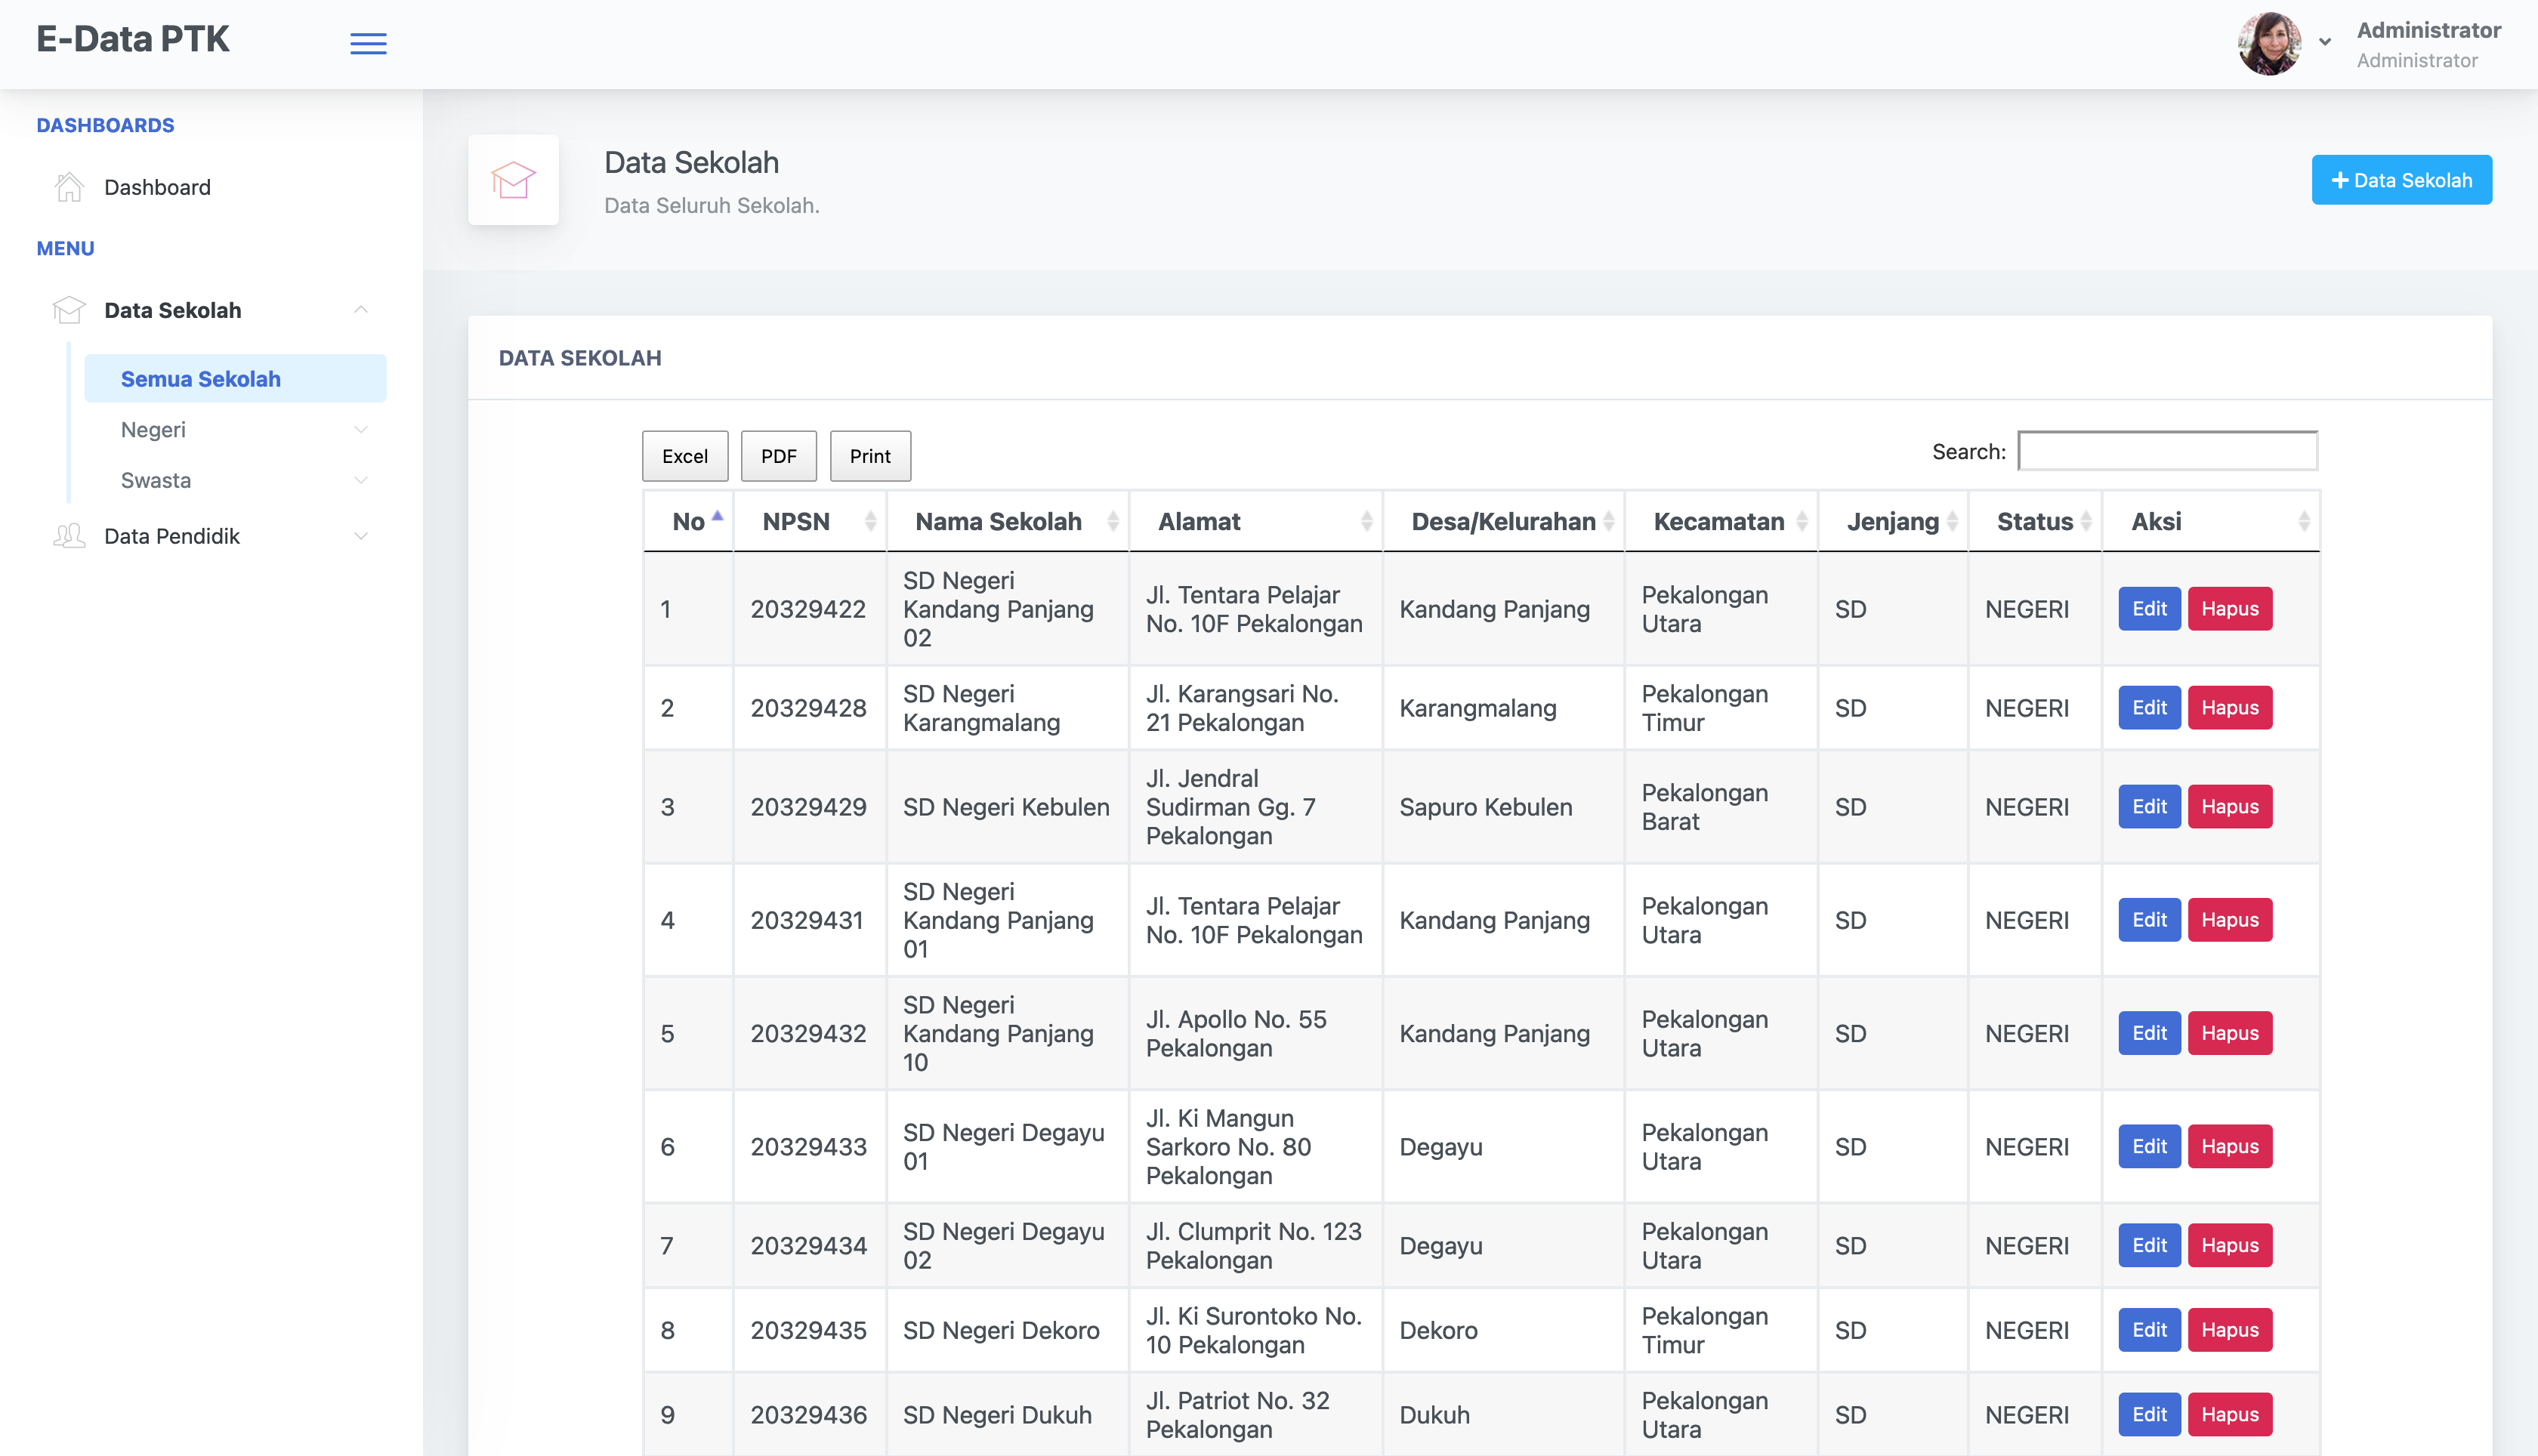This screenshot has height=1456, width=2538.
Task: Focus the Search input field
Action: (x=2167, y=451)
